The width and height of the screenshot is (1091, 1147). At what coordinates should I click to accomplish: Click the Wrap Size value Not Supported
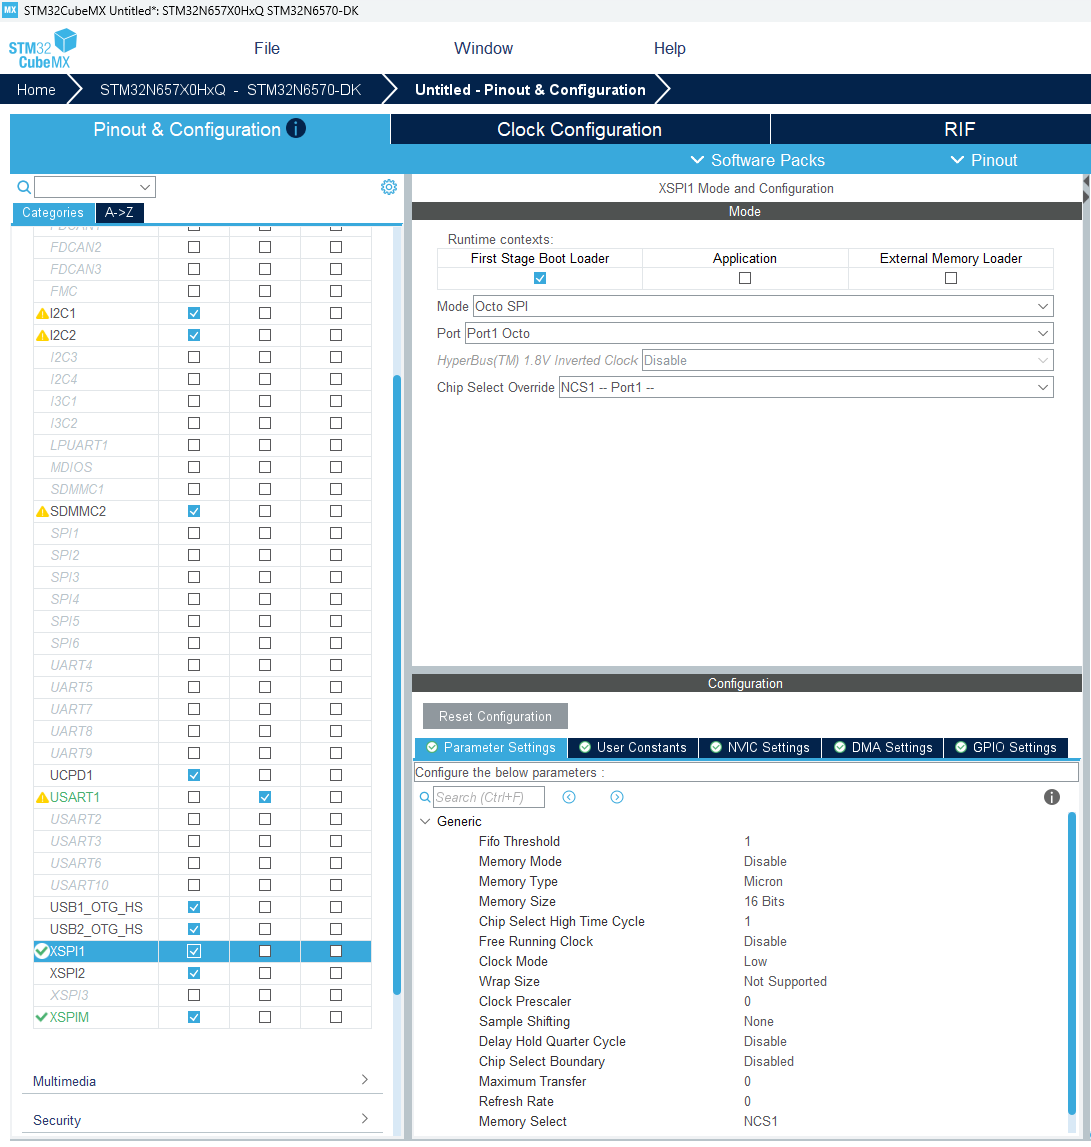pos(785,982)
